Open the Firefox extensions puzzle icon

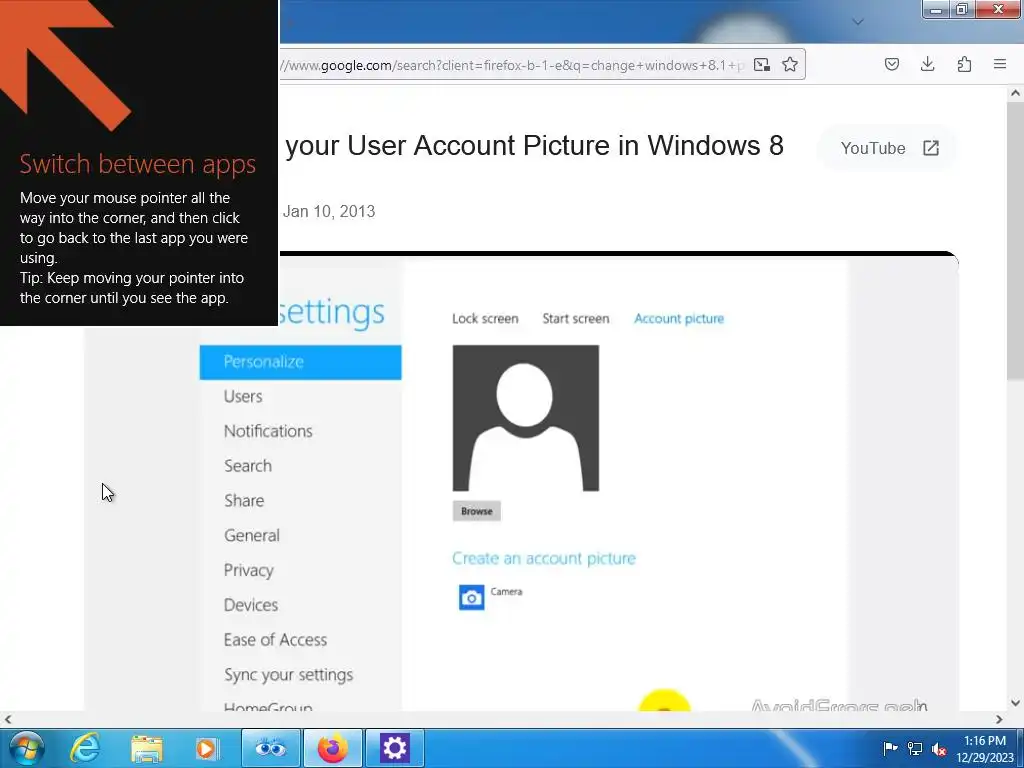(x=964, y=64)
